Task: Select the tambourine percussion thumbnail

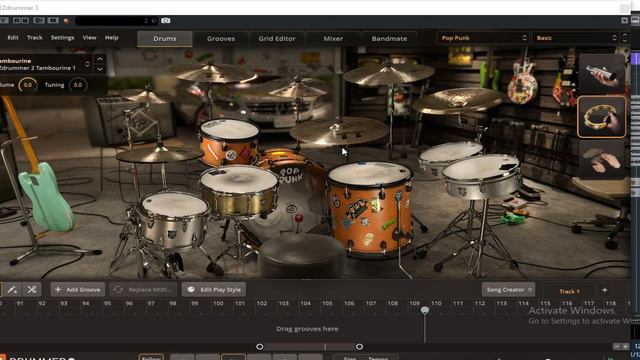Action: coord(602,117)
